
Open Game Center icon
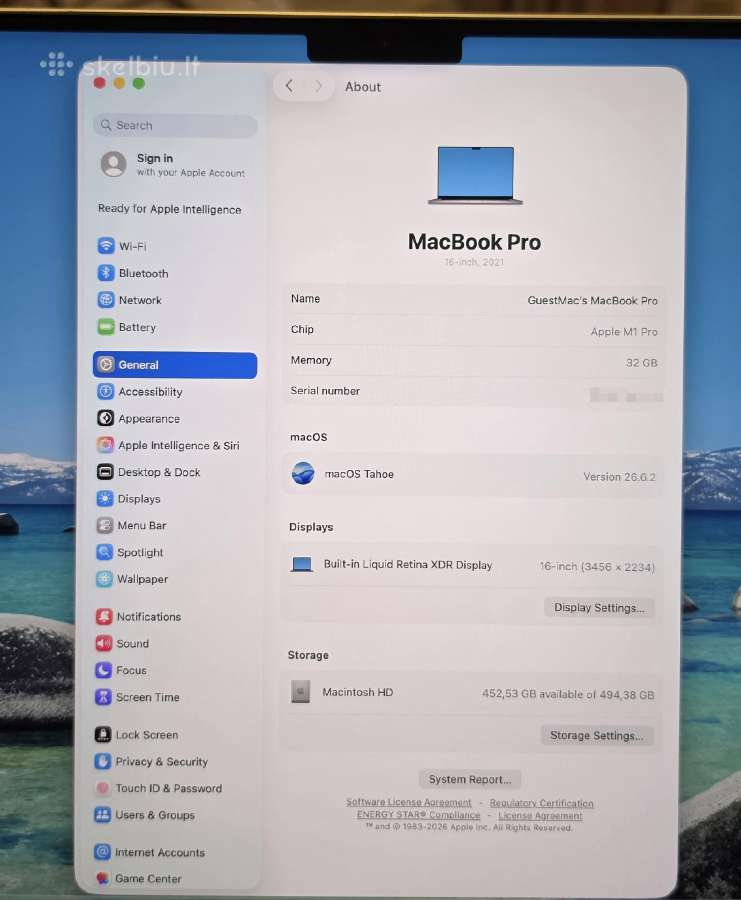[102, 878]
